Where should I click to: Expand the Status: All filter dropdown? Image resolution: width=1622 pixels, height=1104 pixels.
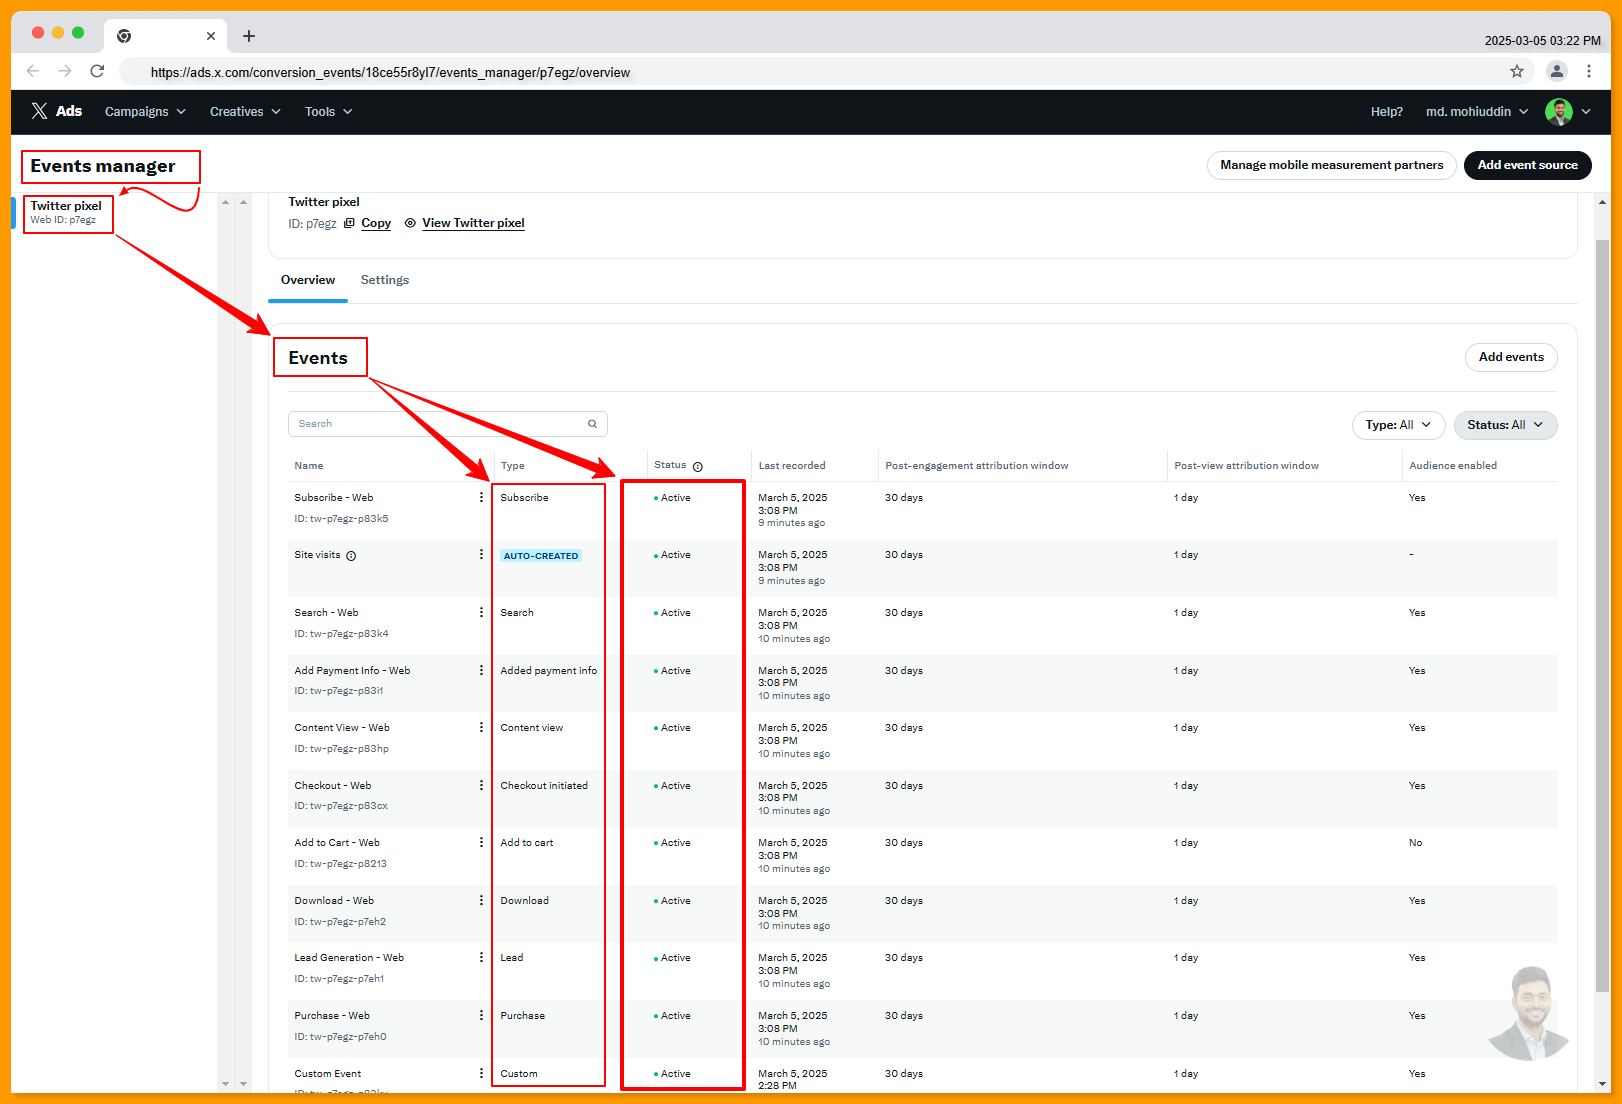point(1505,425)
